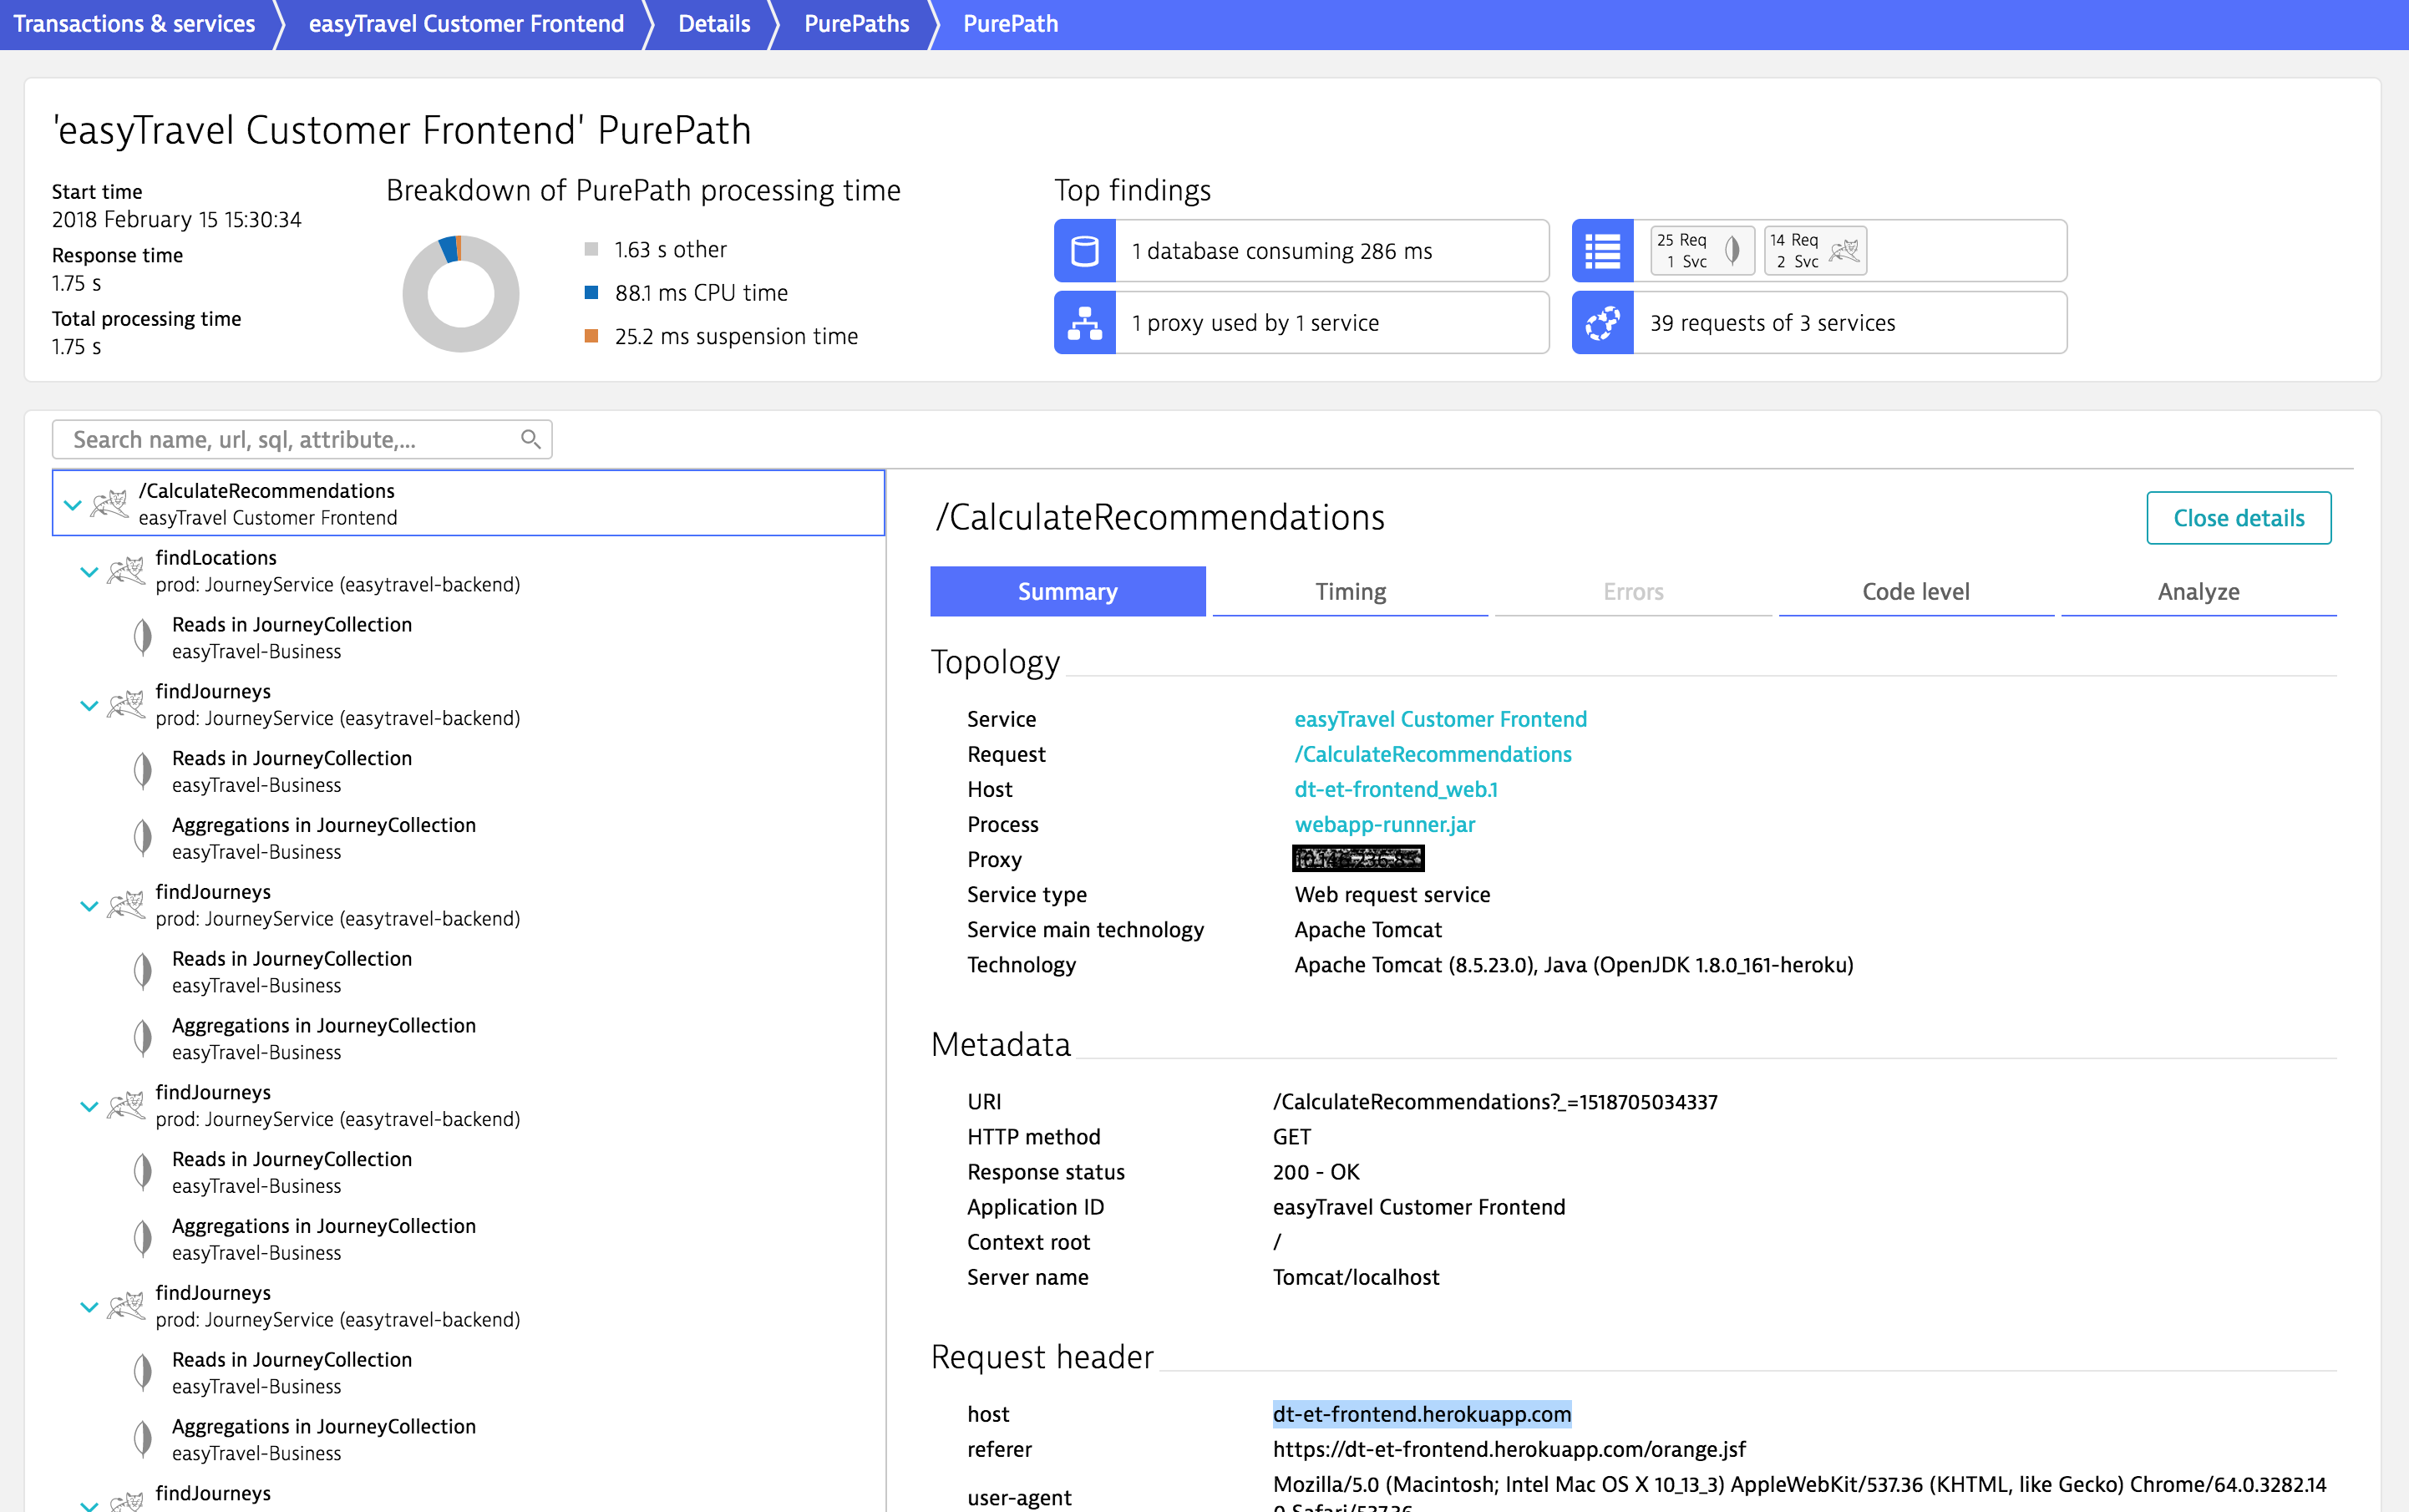The height and width of the screenshot is (1512, 2409).
Task: Collapse the fourth findJourneys node
Action: [x=88, y=1307]
